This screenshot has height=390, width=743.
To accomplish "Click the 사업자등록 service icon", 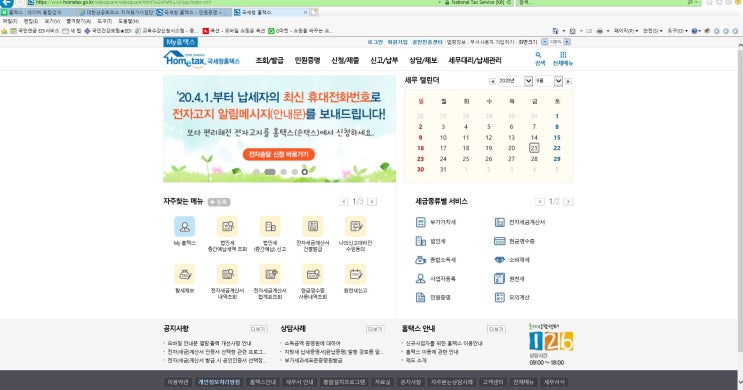I will pos(420,279).
